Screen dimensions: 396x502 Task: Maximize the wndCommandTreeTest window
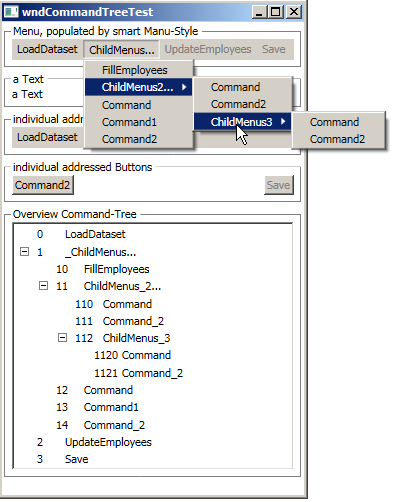pos(275,12)
